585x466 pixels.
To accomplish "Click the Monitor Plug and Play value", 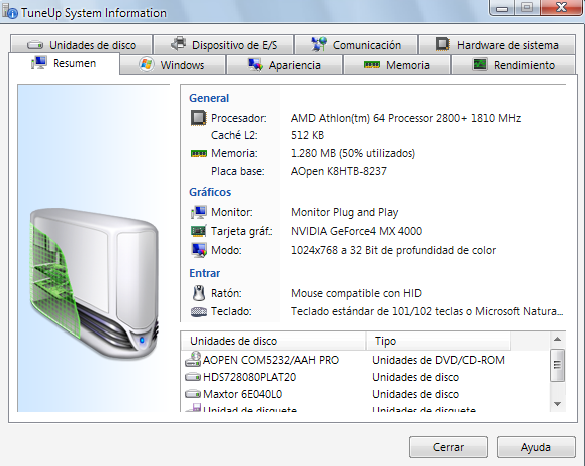I will [345, 212].
